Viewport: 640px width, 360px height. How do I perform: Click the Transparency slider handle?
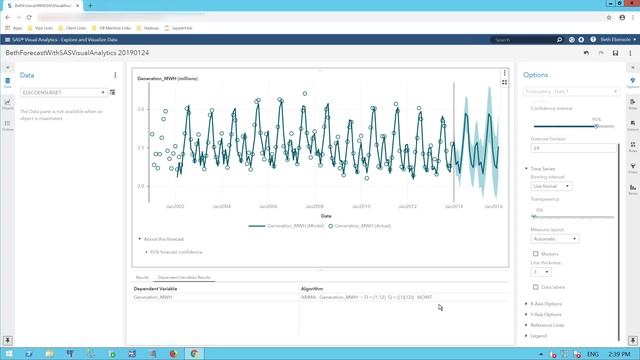[533, 217]
